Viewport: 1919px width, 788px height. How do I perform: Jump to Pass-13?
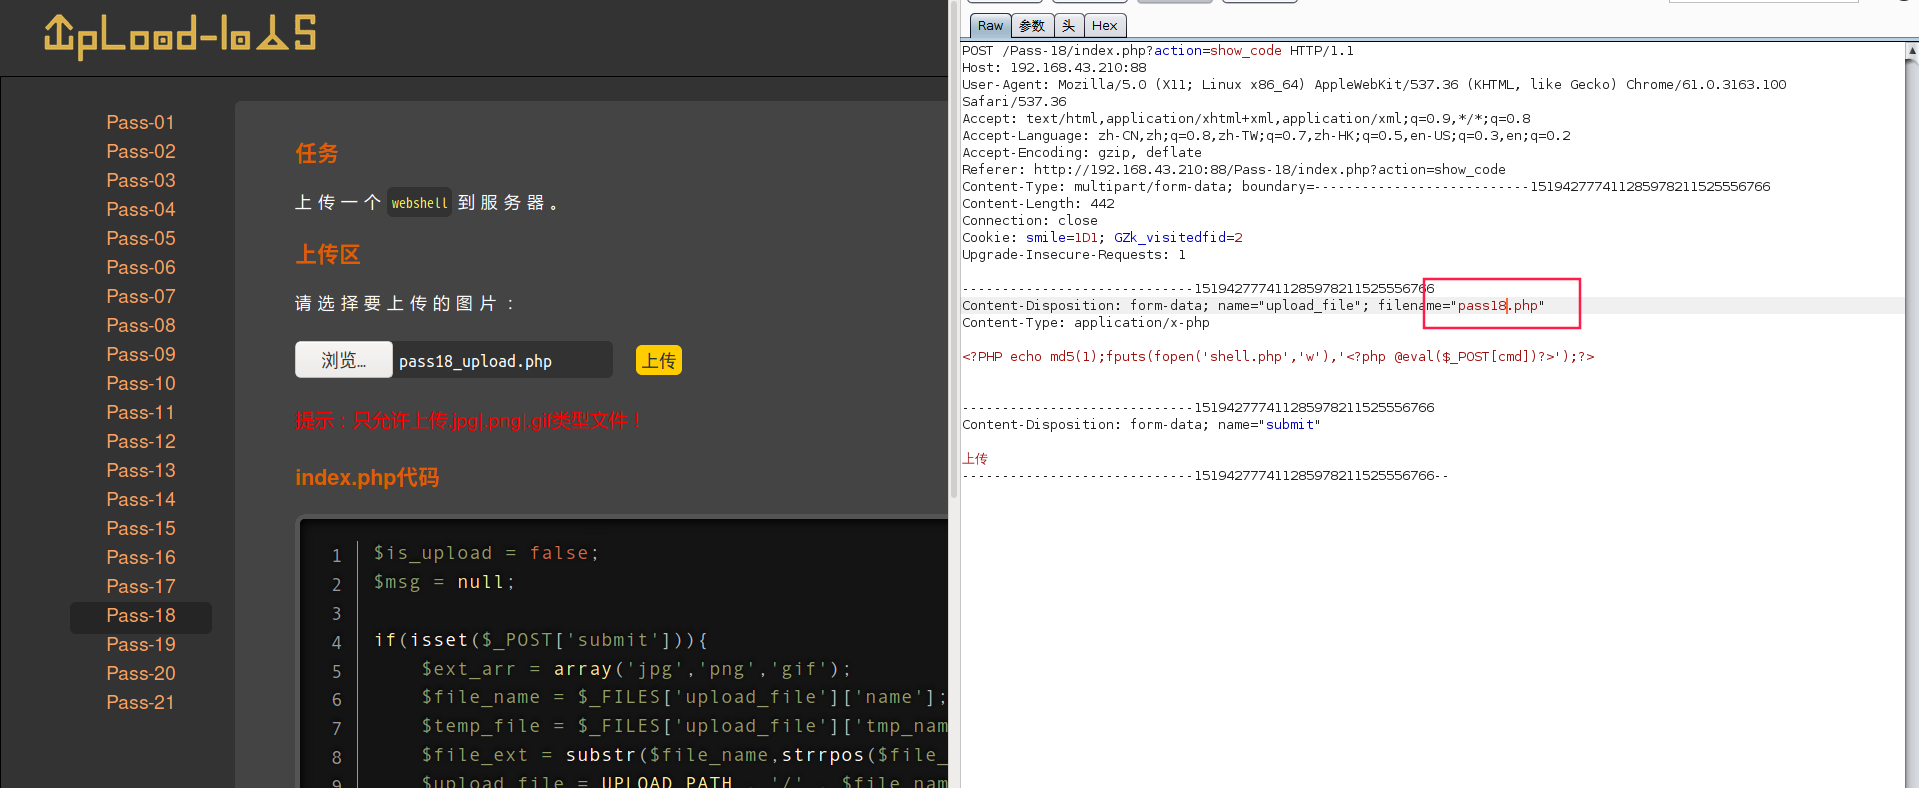pos(140,470)
